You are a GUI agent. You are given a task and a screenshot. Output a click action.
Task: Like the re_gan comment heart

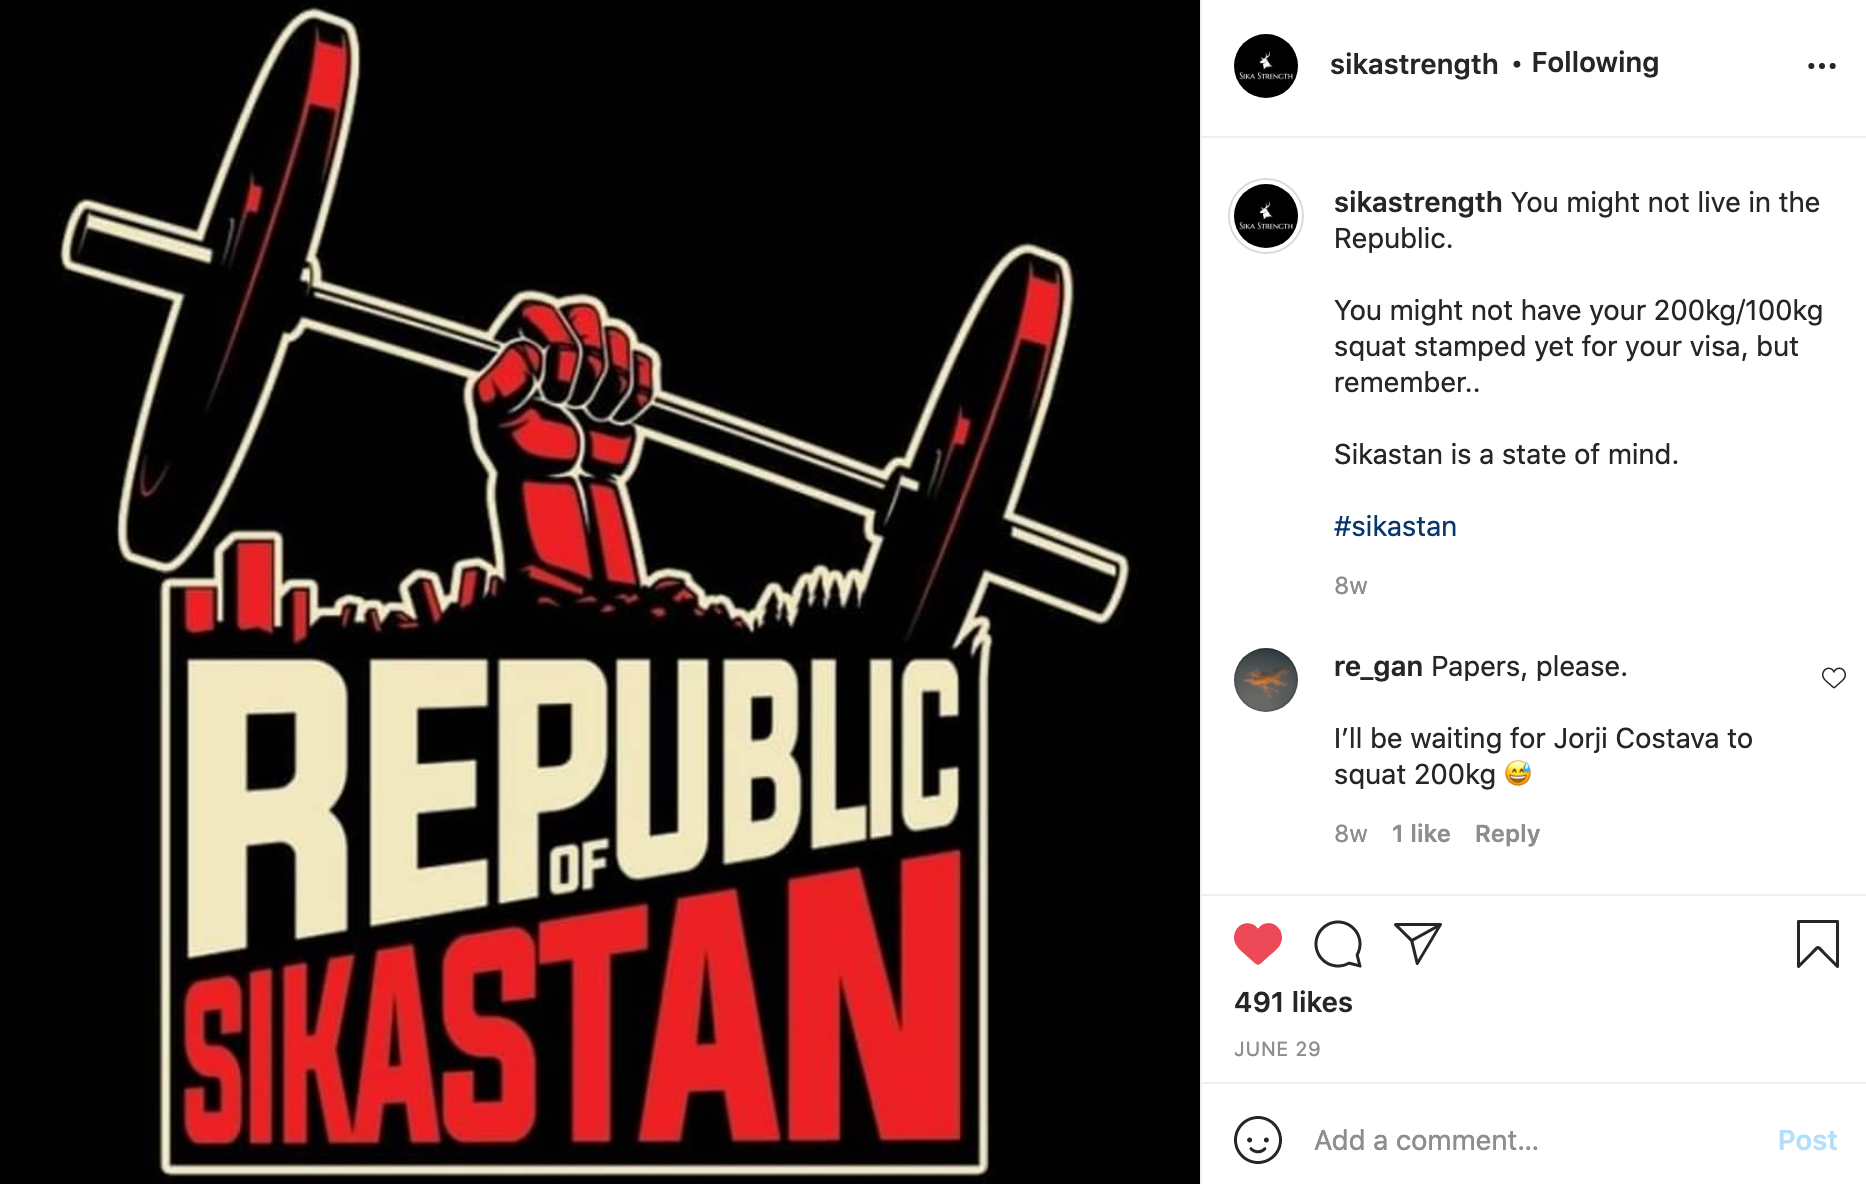(x=1833, y=678)
